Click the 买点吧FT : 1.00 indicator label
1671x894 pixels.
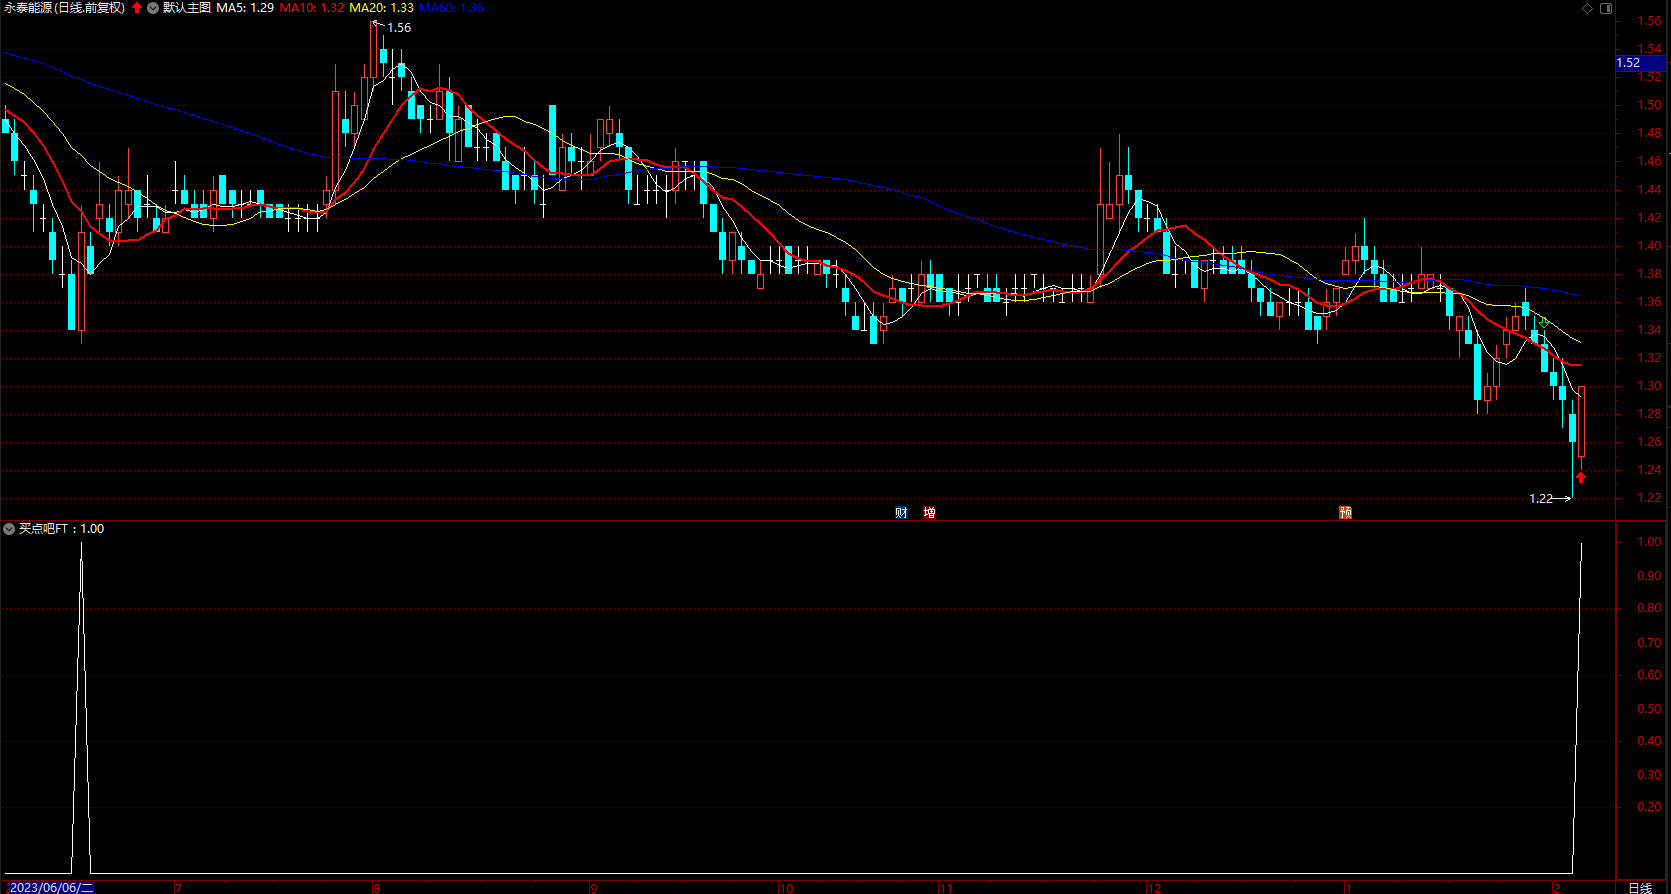pyautogui.click(x=62, y=529)
